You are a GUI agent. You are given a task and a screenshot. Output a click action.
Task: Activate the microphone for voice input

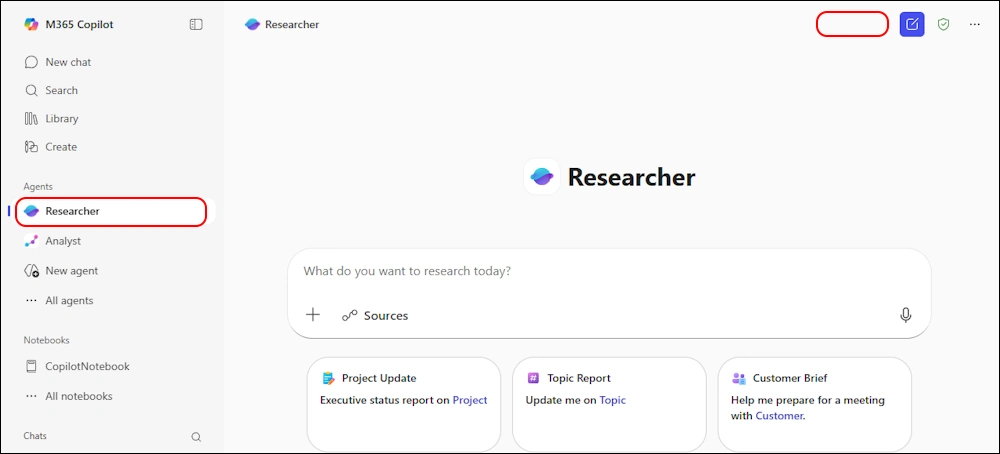[x=905, y=315]
